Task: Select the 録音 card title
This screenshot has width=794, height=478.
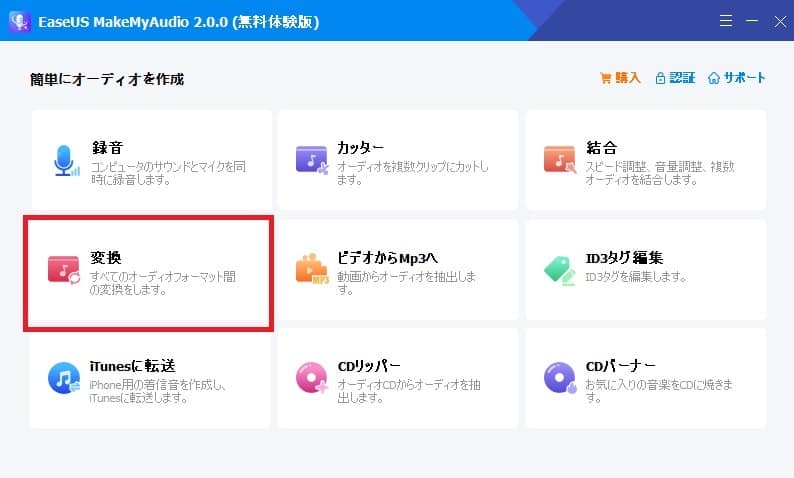Action: (x=107, y=147)
